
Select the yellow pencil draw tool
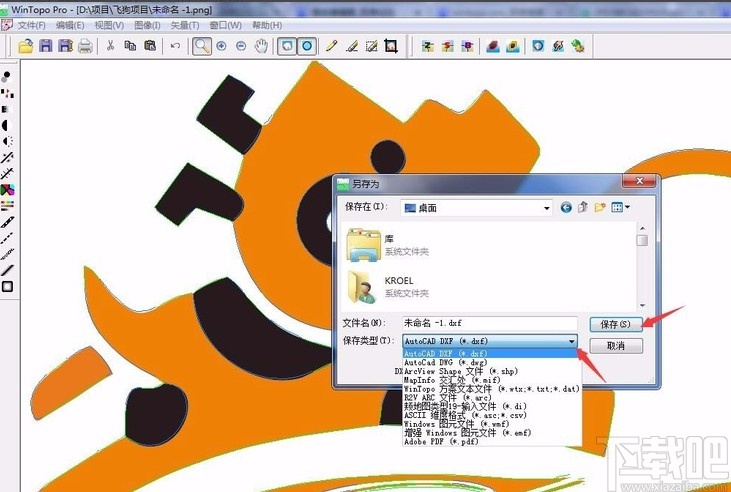[x=331, y=46]
